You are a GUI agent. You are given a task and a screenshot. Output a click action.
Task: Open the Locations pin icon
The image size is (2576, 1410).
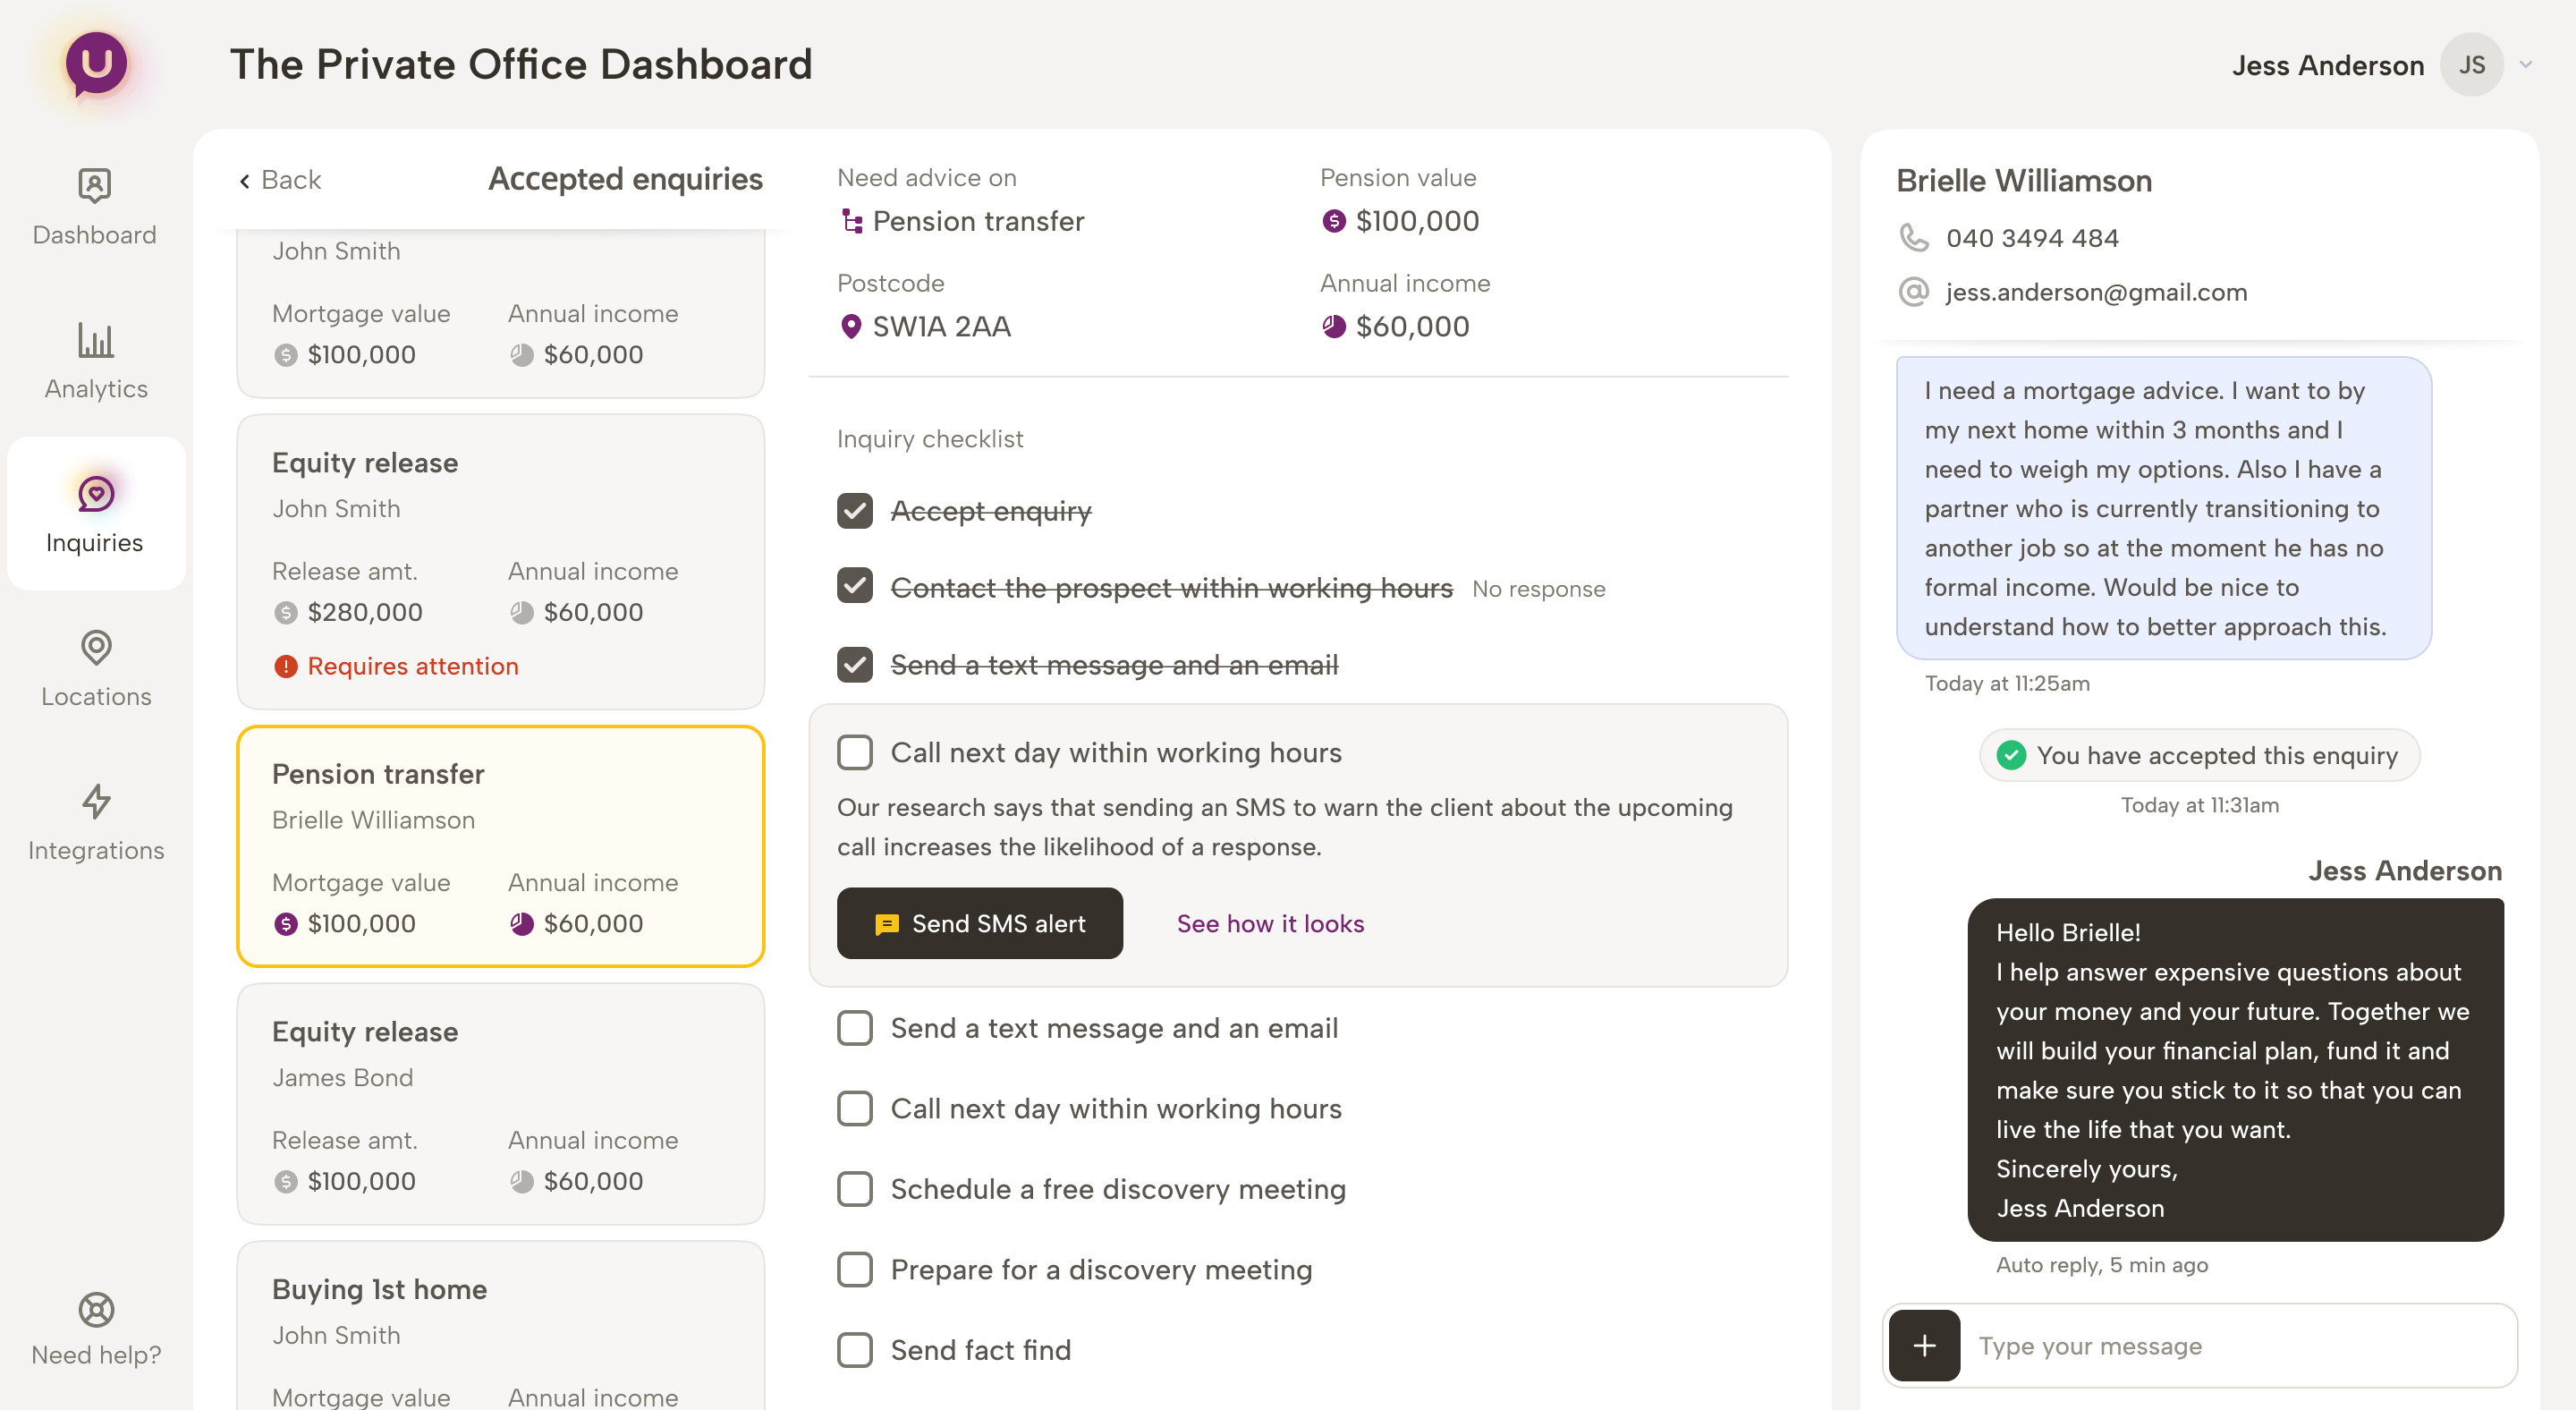(96, 648)
